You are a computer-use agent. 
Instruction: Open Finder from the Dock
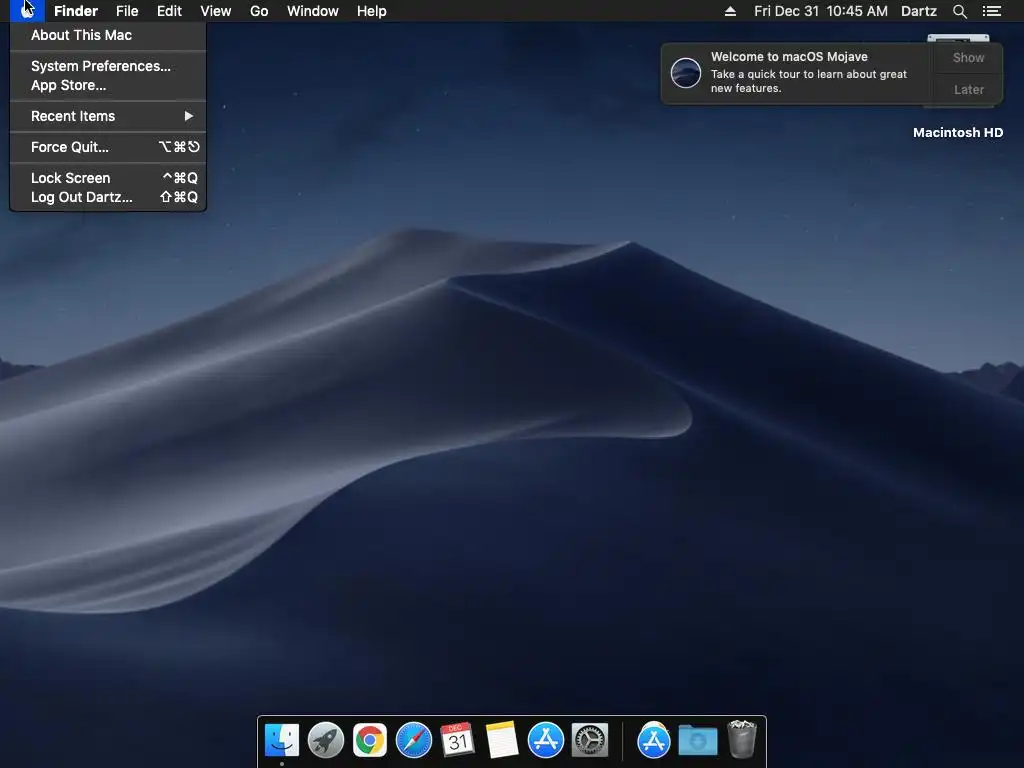click(x=282, y=740)
